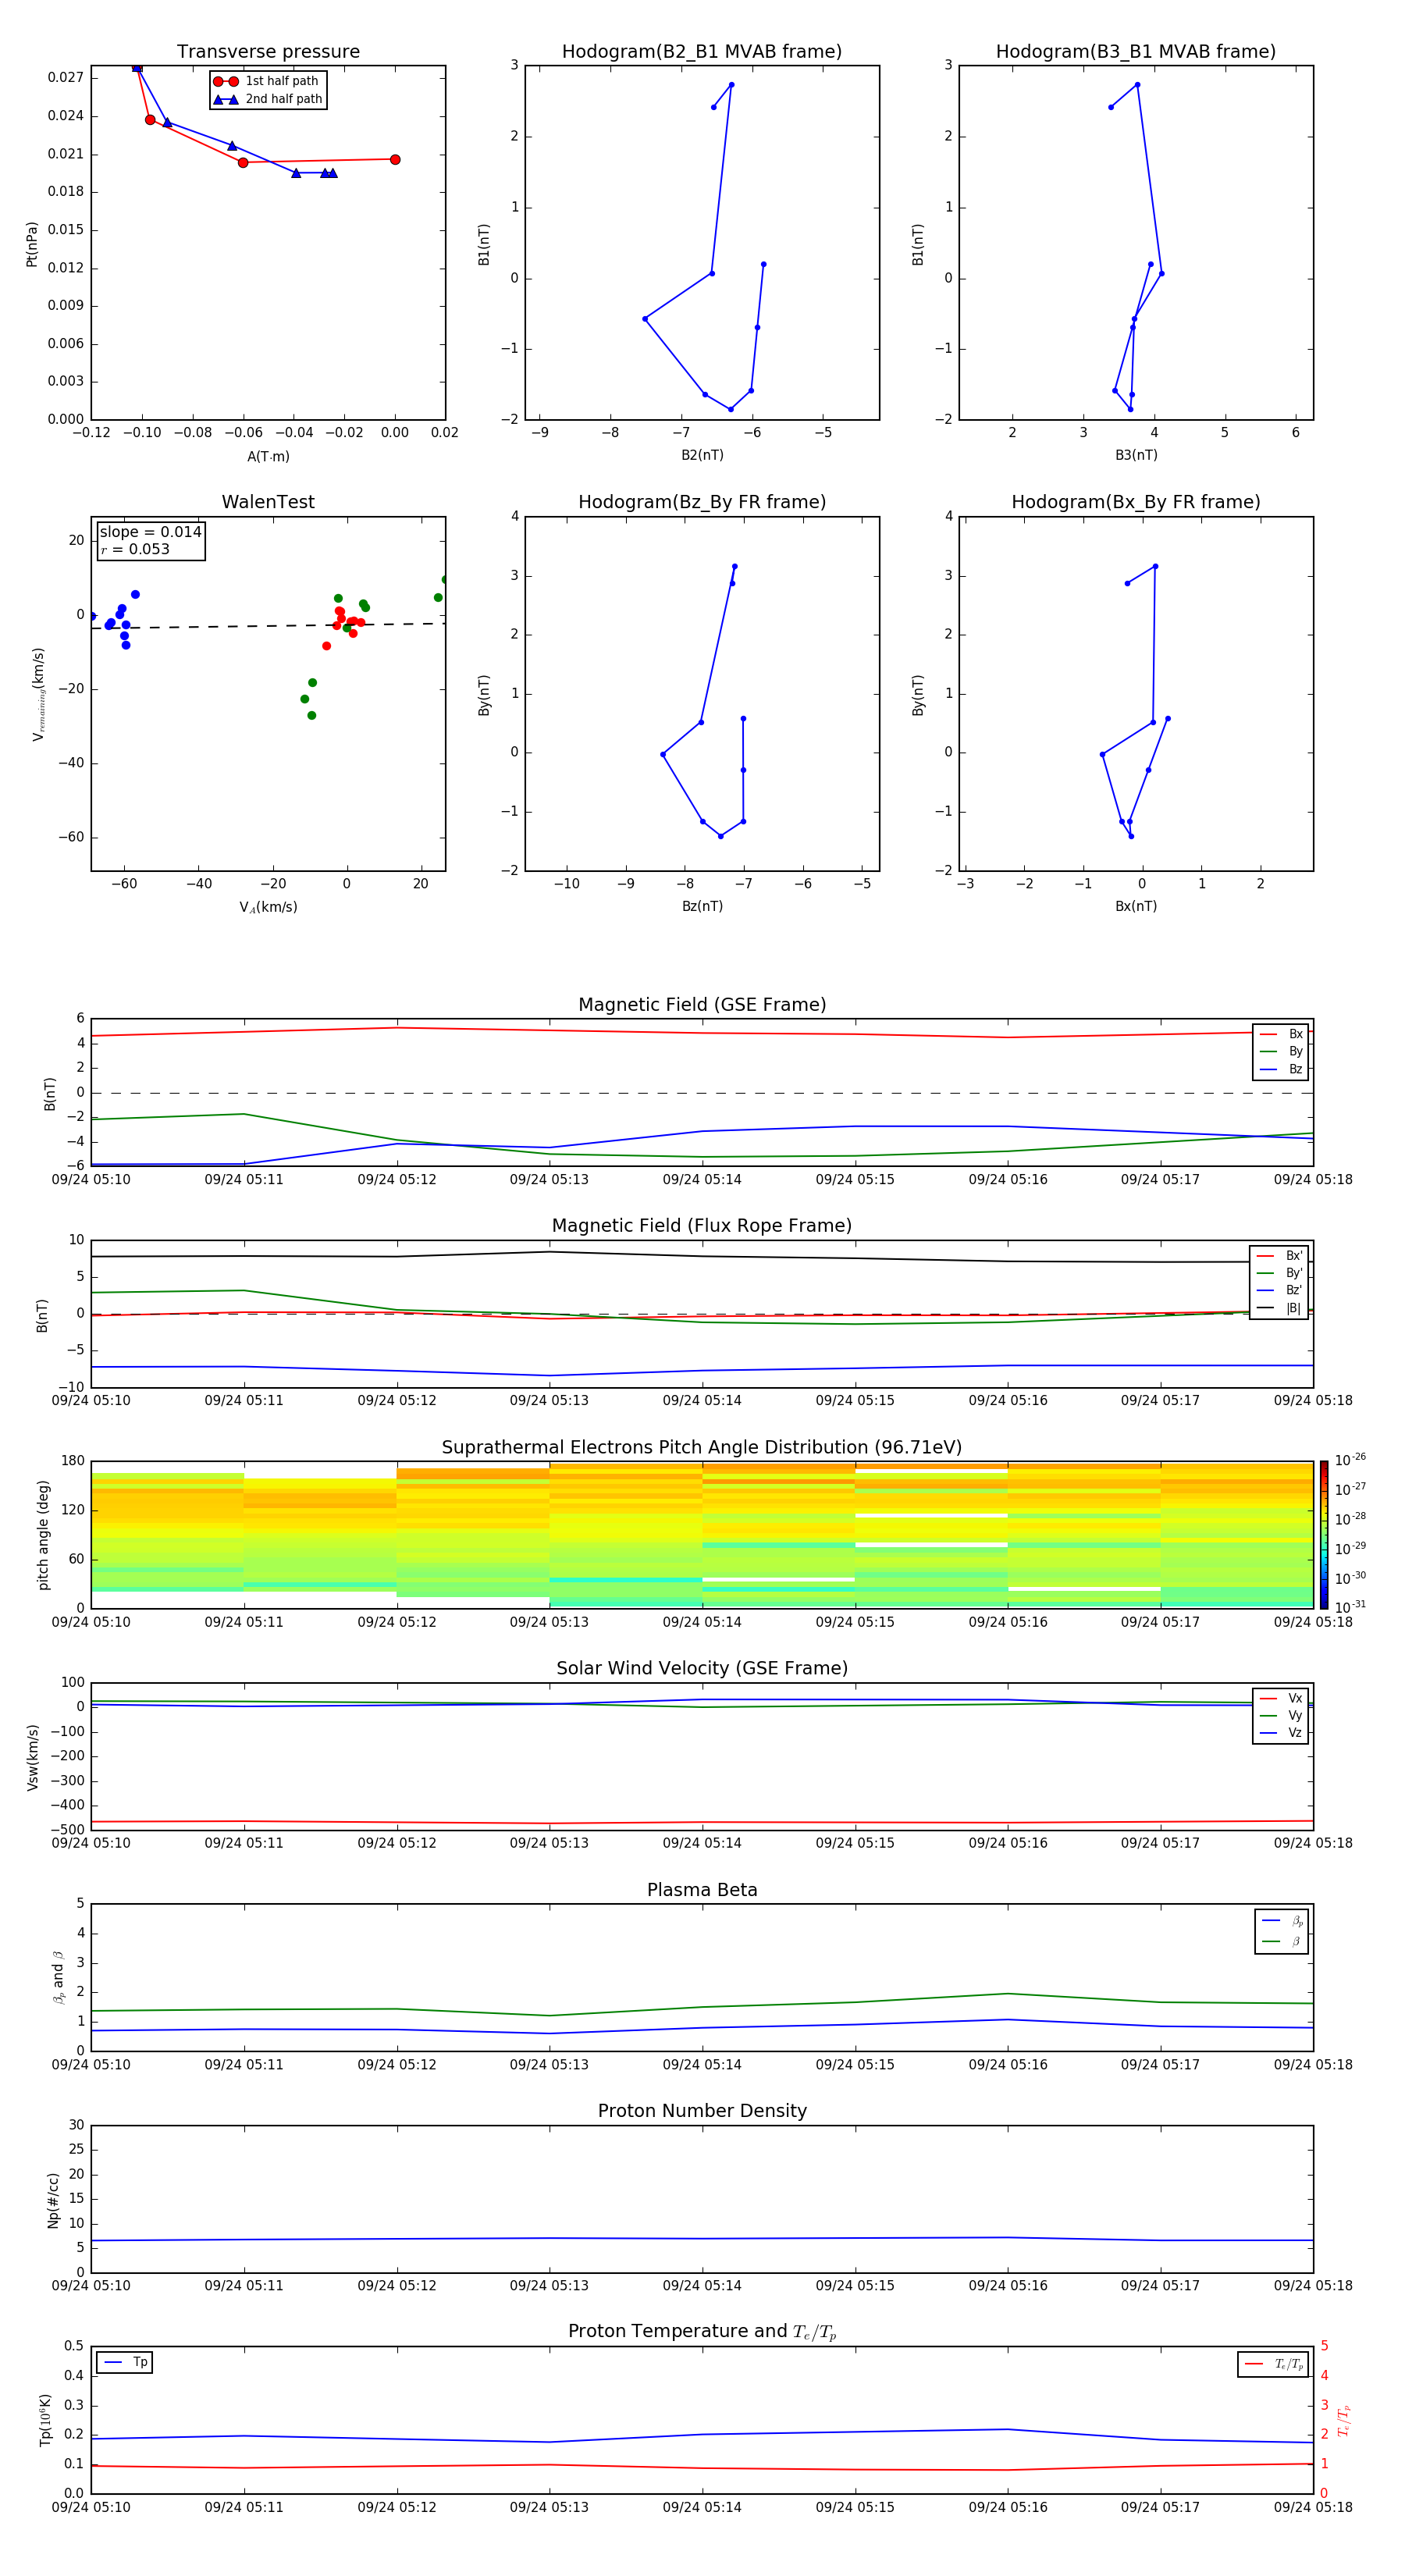Click the 0.027 tick in Transverse pressure plot
This screenshot has width=1405, height=2576.
(65, 78)
